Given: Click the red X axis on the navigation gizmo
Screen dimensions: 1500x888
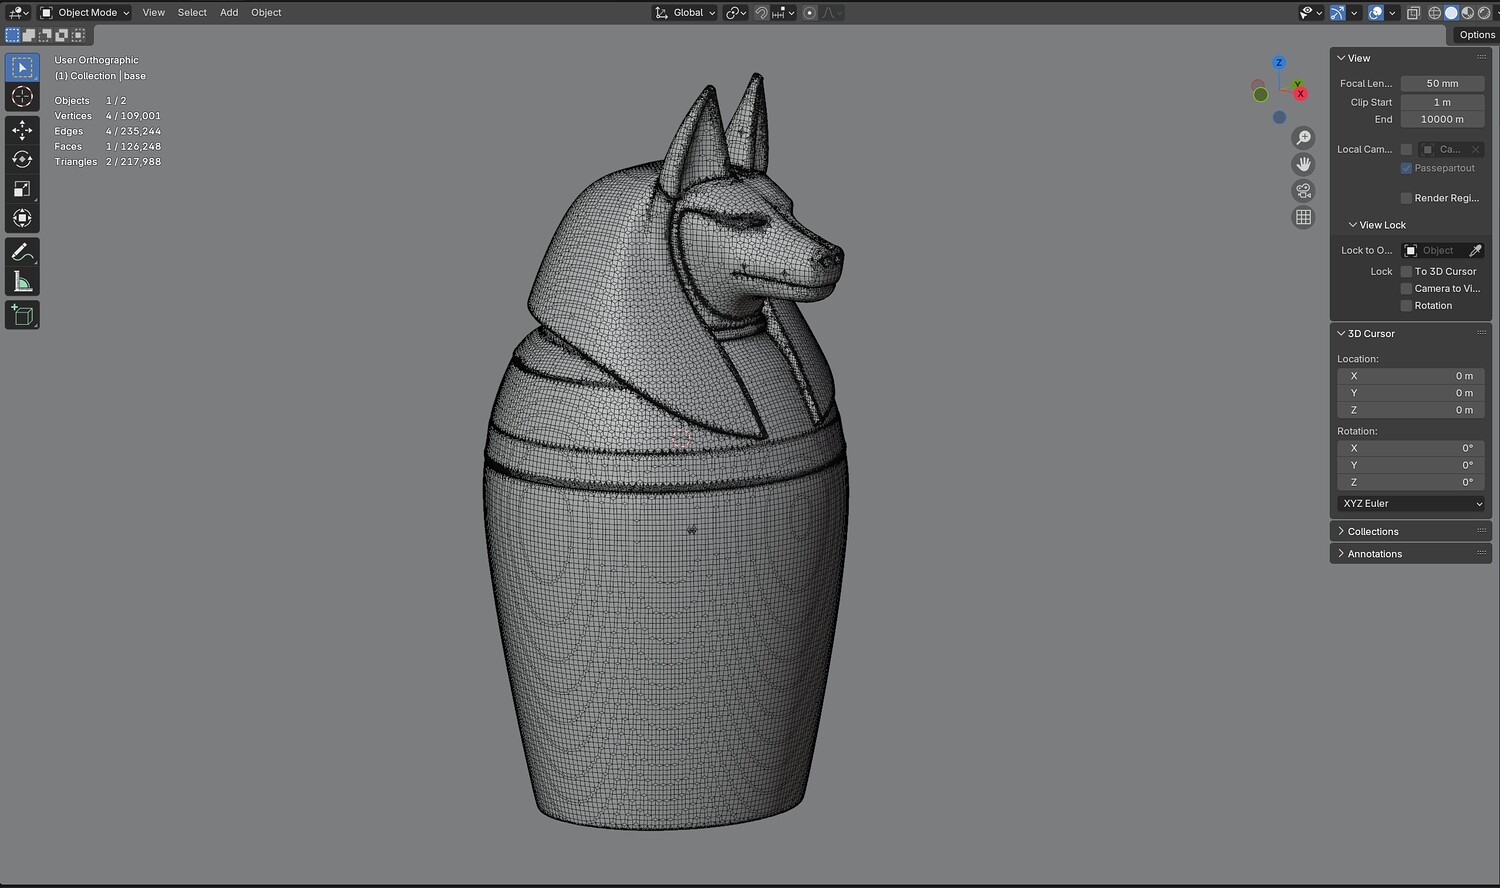Looking at the screenshot, I should point(1301,94).
